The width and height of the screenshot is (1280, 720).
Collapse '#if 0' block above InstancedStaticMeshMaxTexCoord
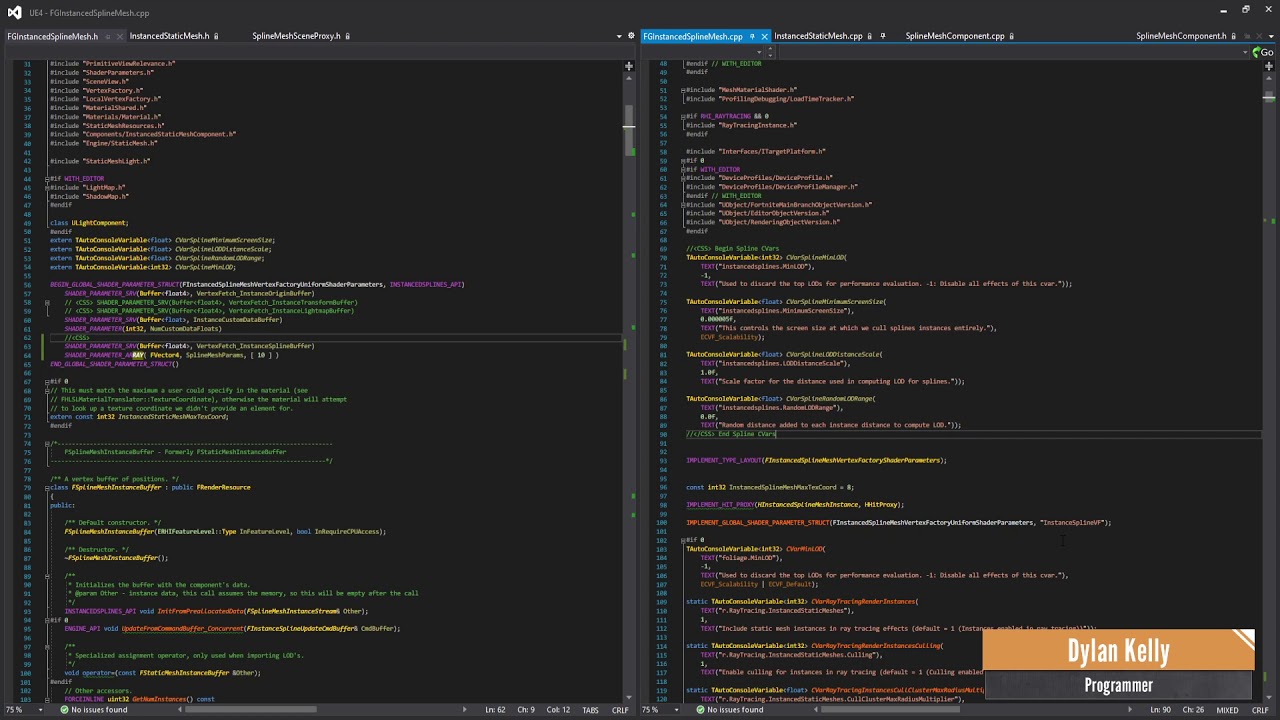click(x=47, y=381)
